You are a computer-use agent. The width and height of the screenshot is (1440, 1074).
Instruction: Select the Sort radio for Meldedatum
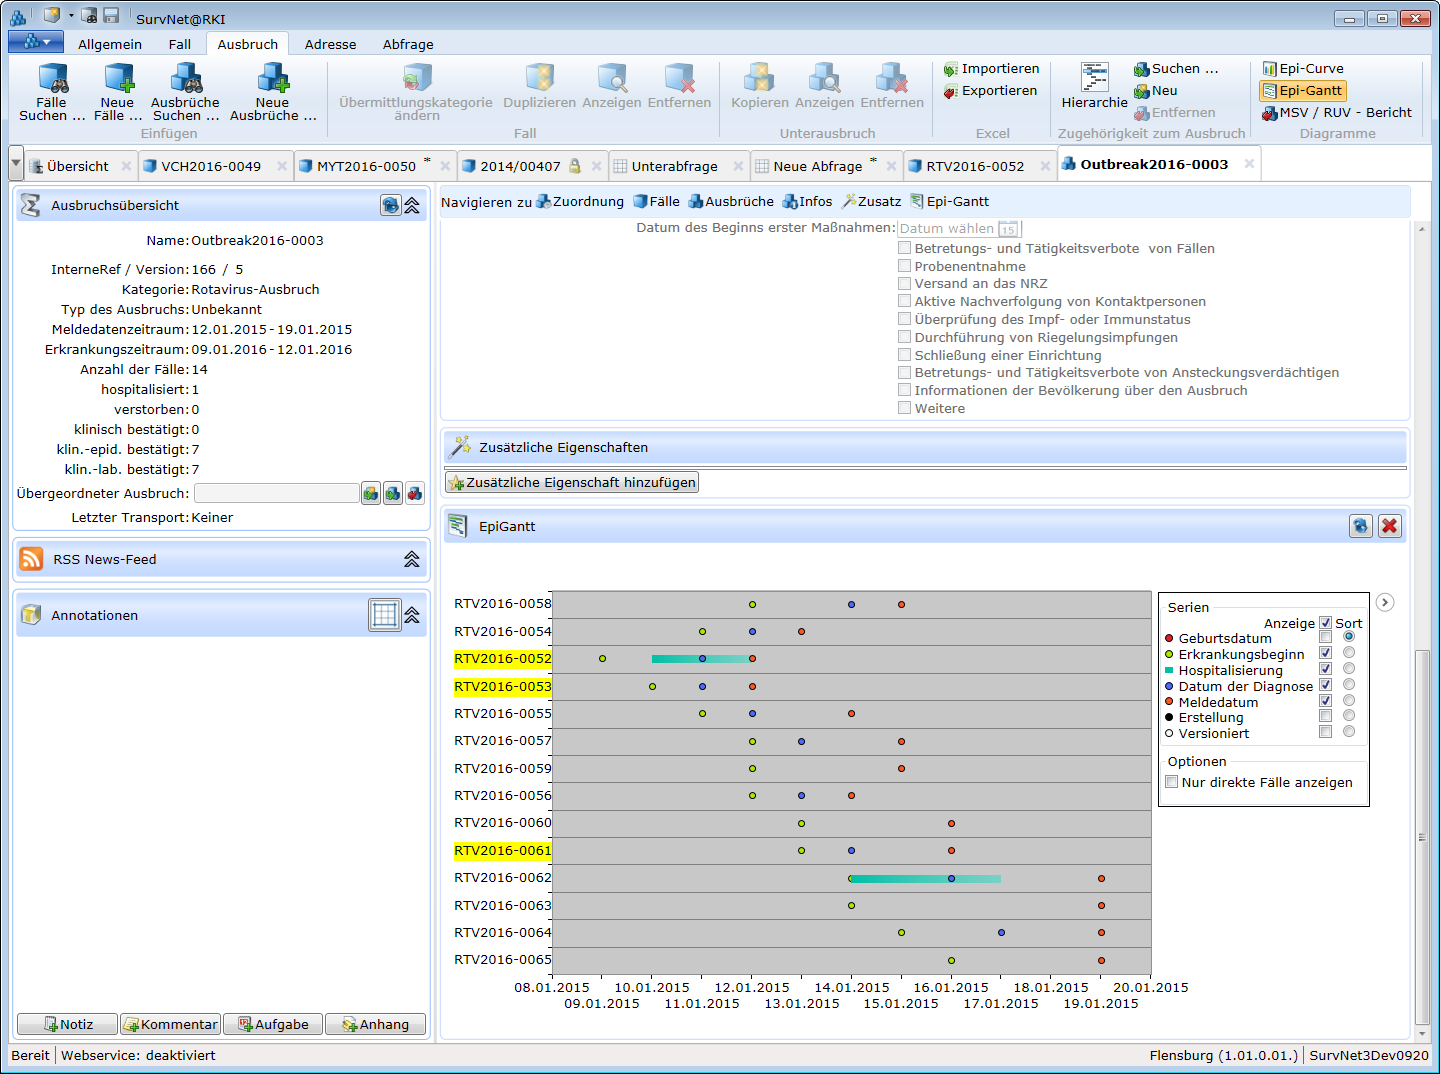click(1349, 700)
